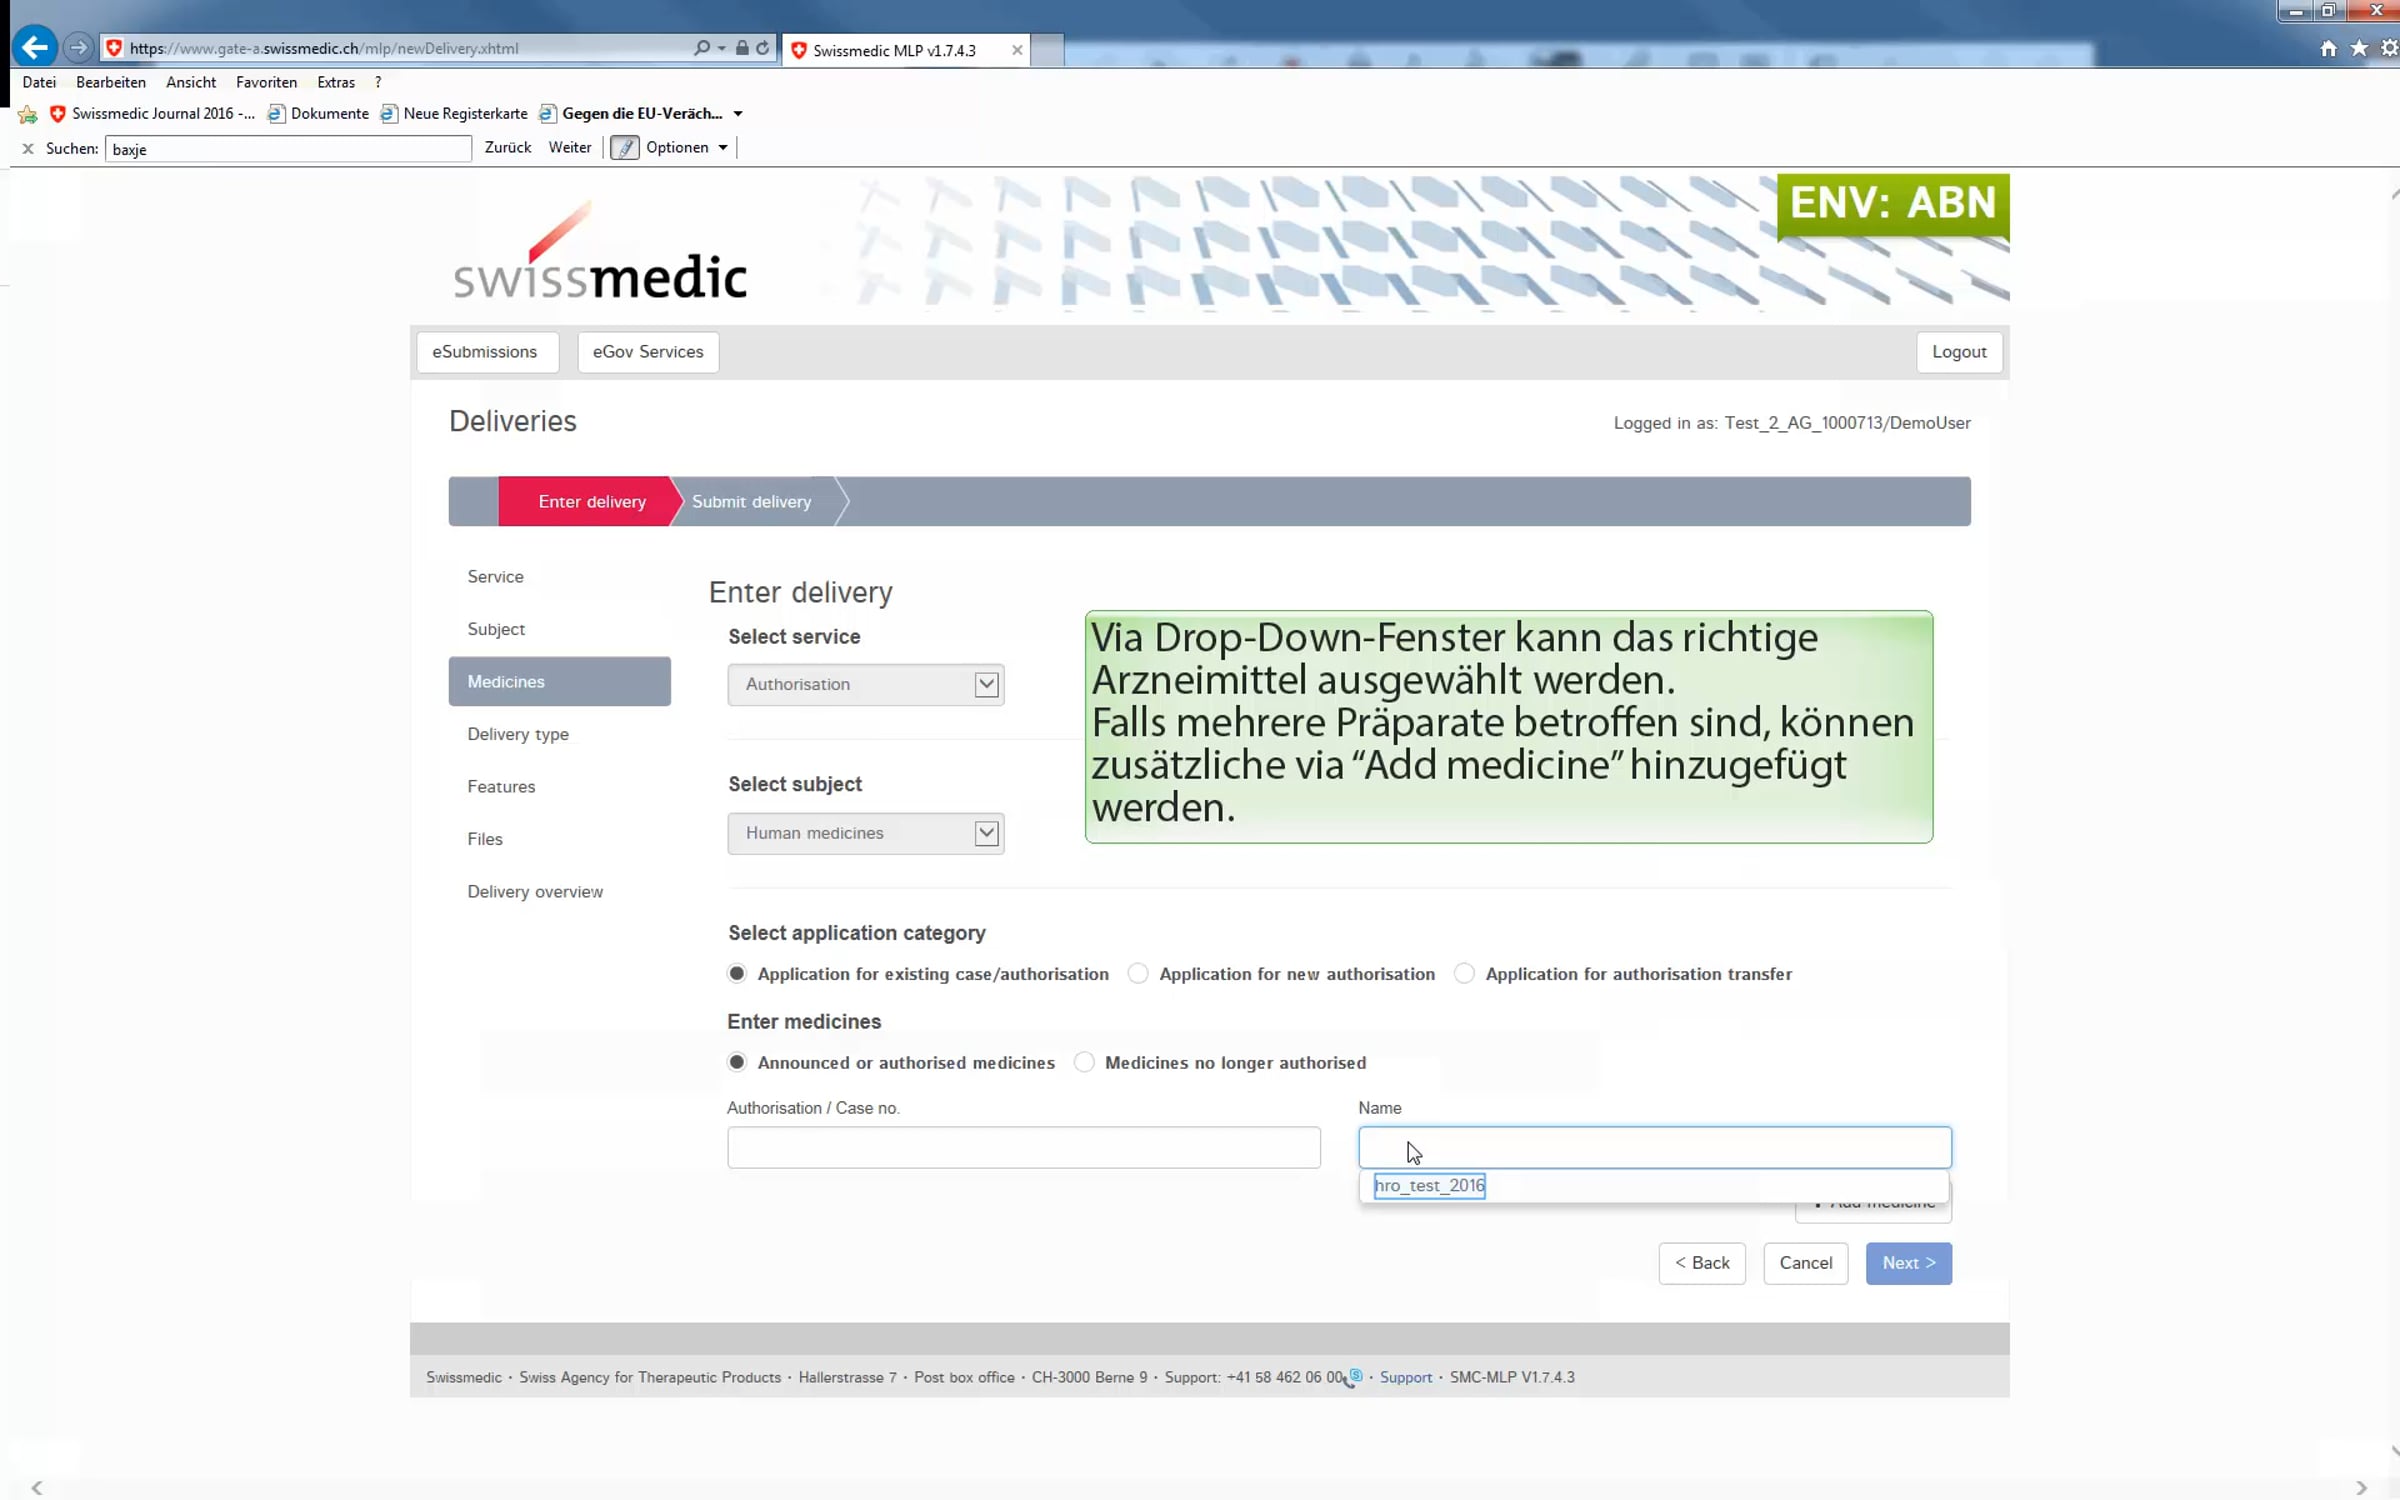This screenshot has height=1500, width=2400.
Task: Click in the Suchen find field
Action: tap(288, 149)
